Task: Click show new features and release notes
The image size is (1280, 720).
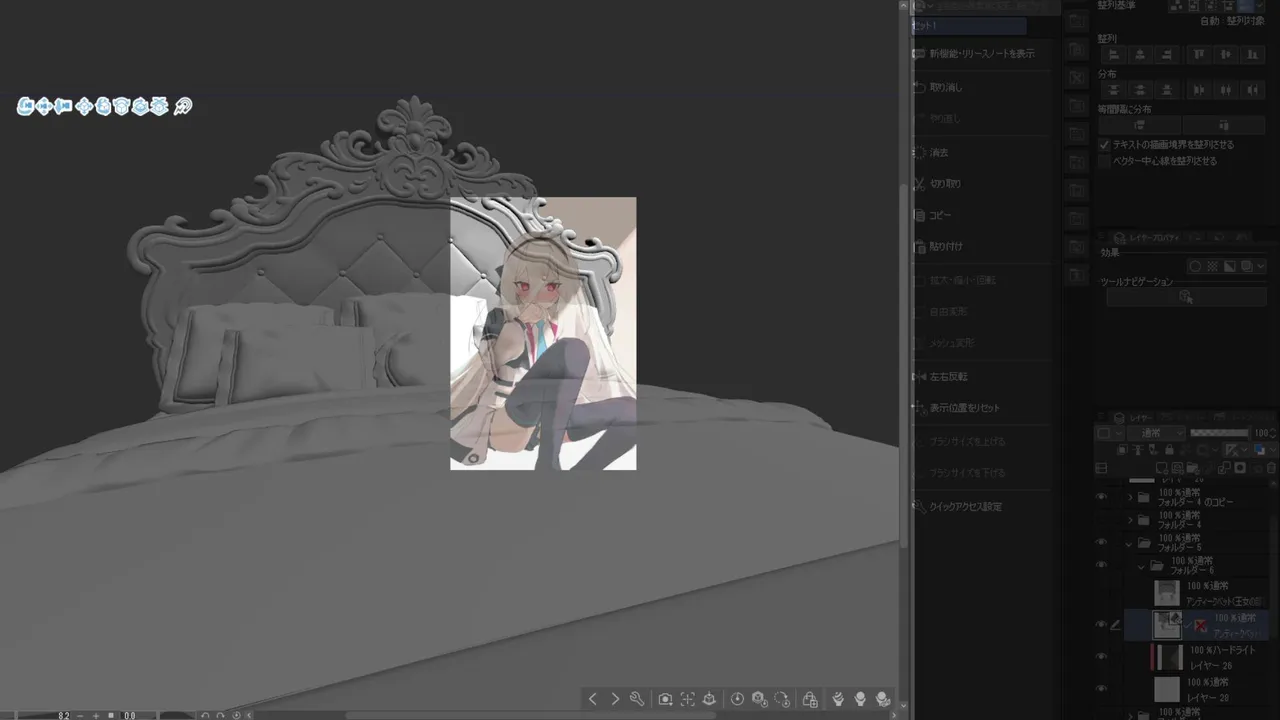Action: (982, 54)
